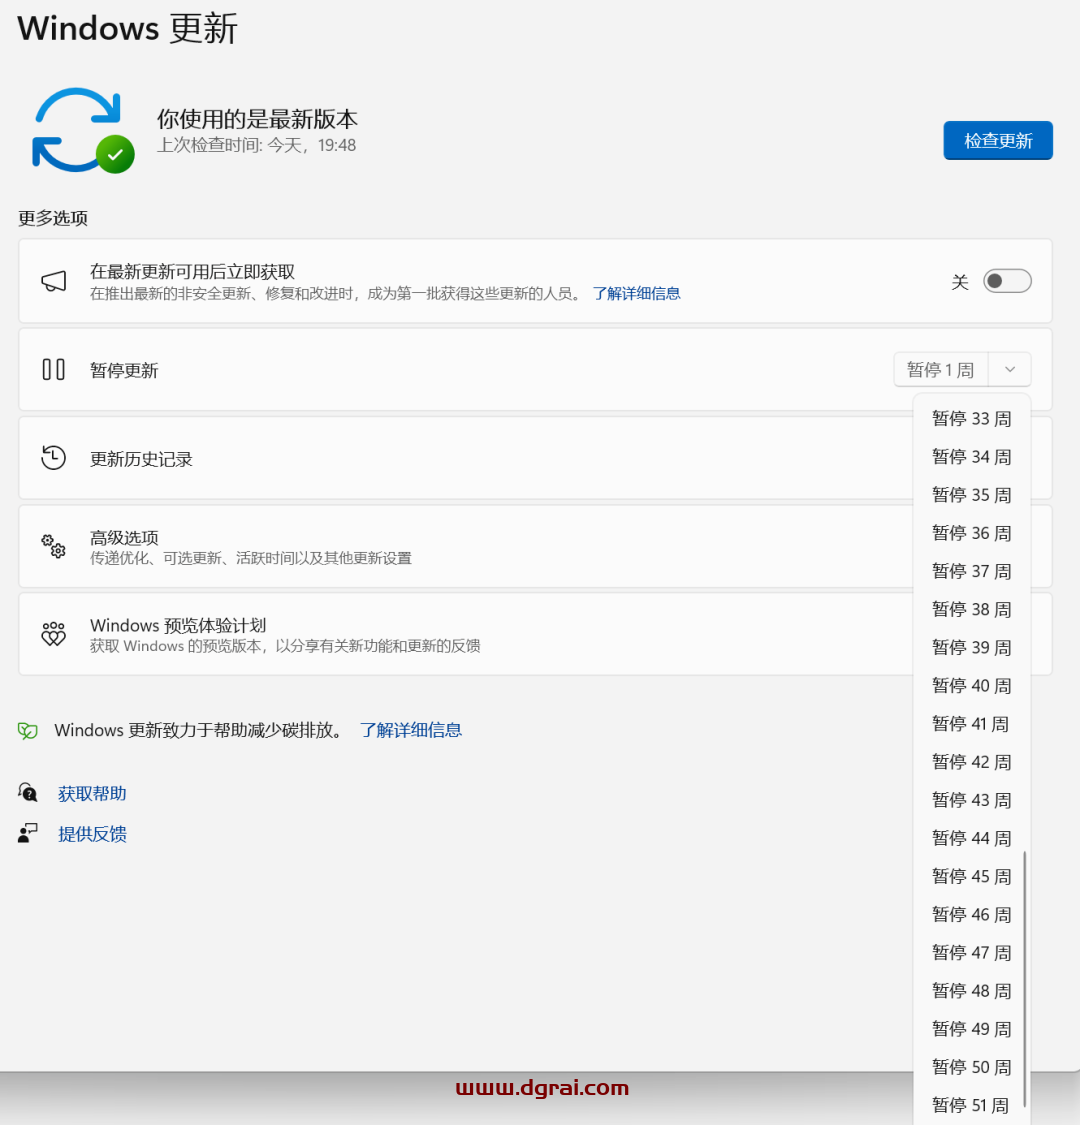Click the 提供反馈 feedback icon
Image resolution: width=1080 pixels, height=1125 pixels.
28,833
